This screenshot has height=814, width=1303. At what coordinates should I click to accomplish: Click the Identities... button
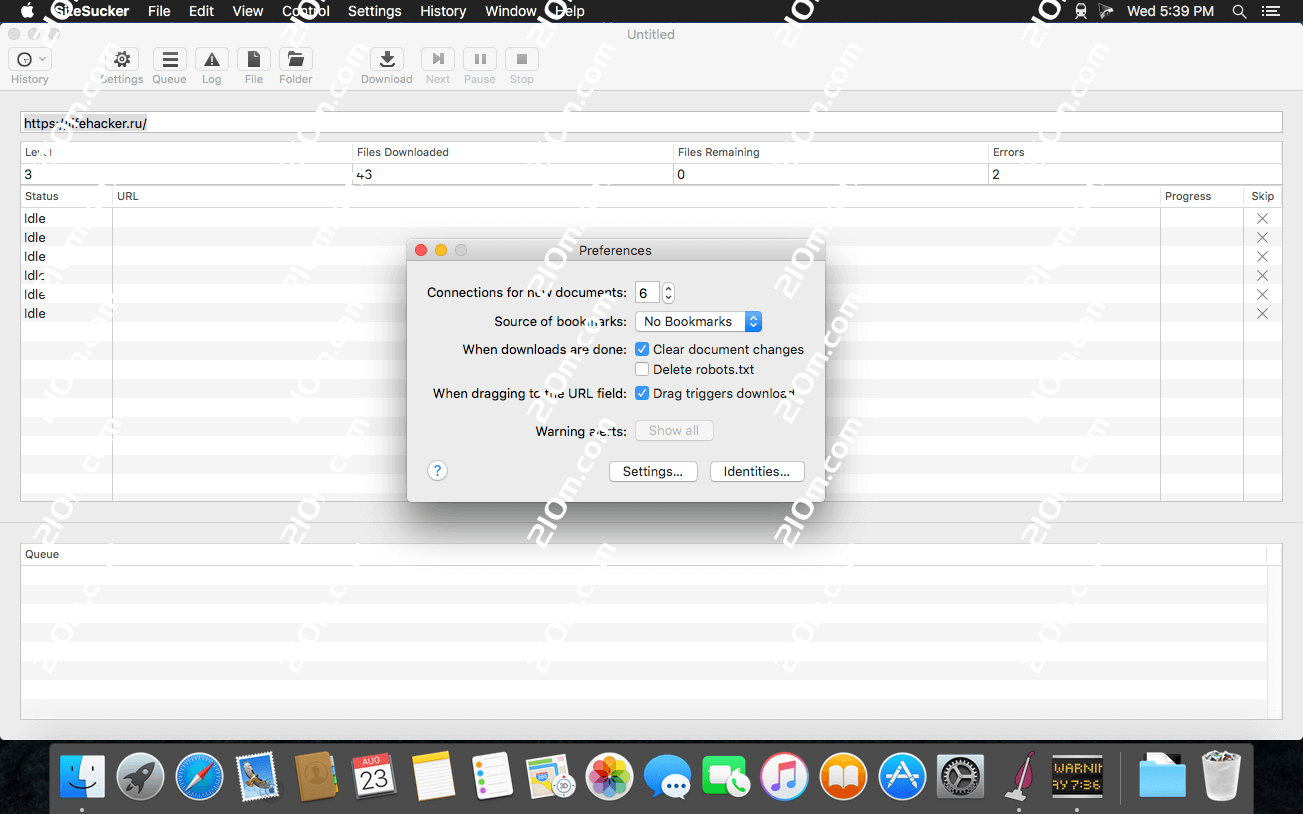point(756,472)
